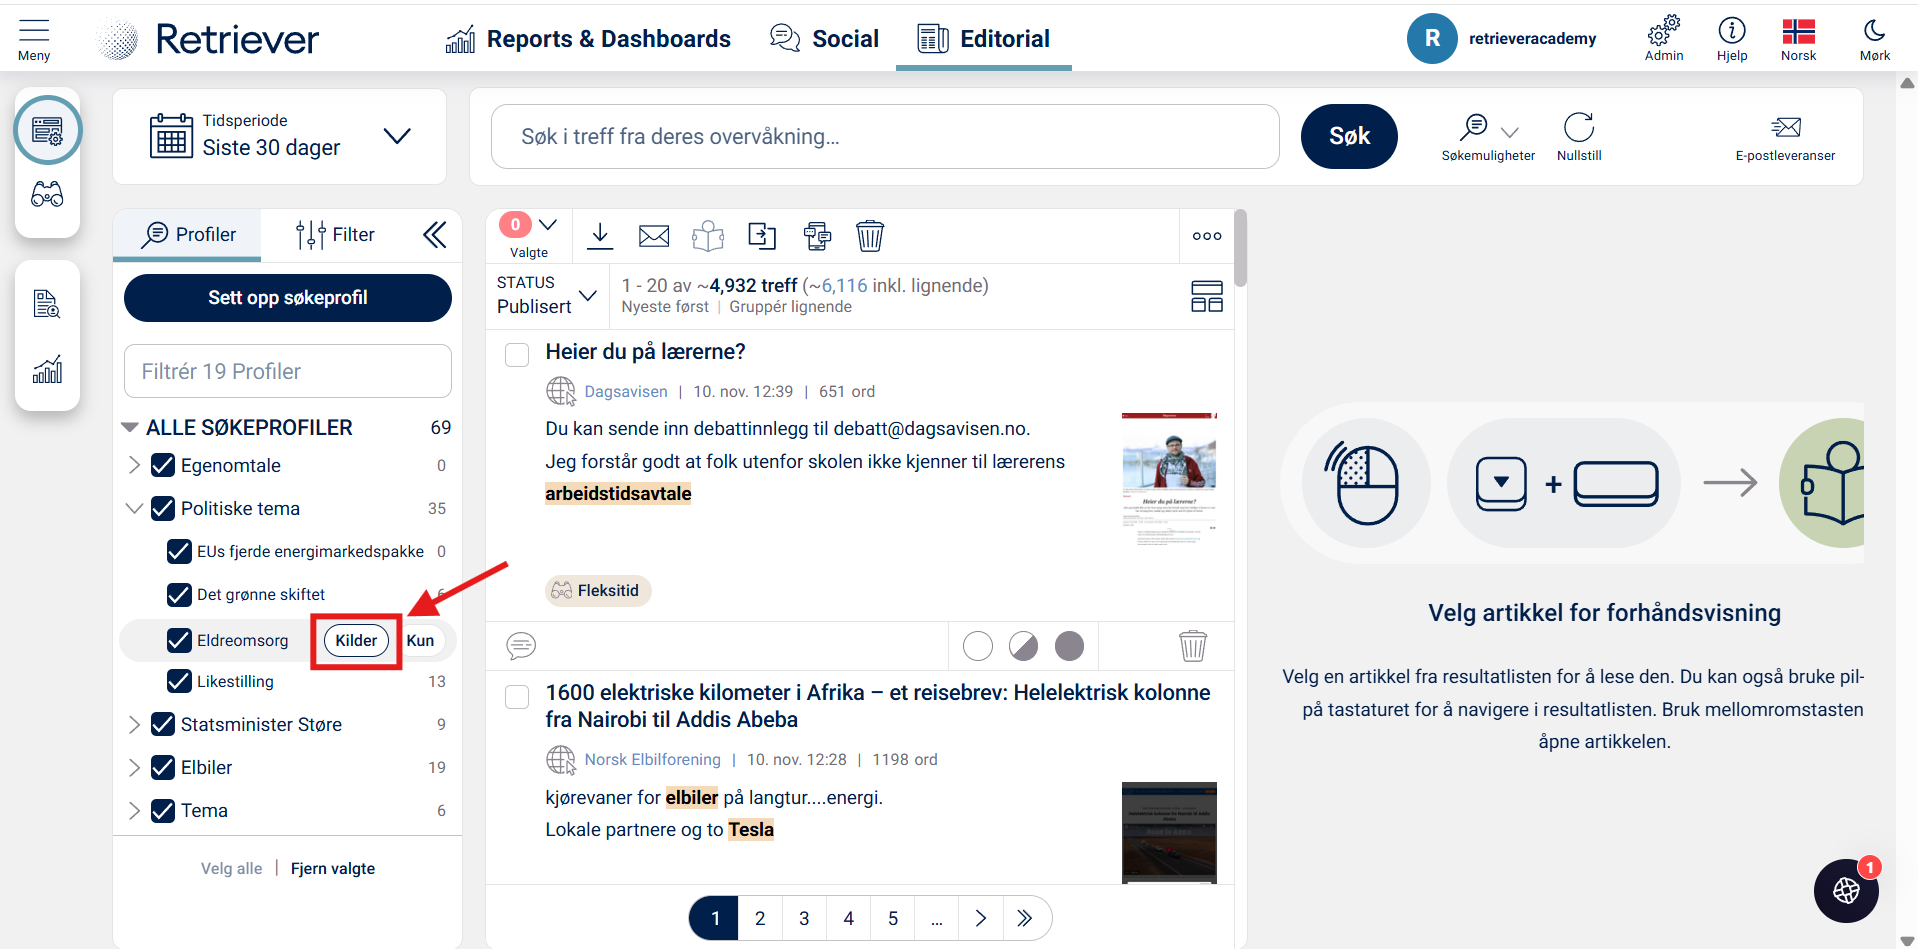The width and height of the screenshot is (1918, 949).
Task: Toggle the Eldreomsorg checkbox
Action: tap(179, 640)
